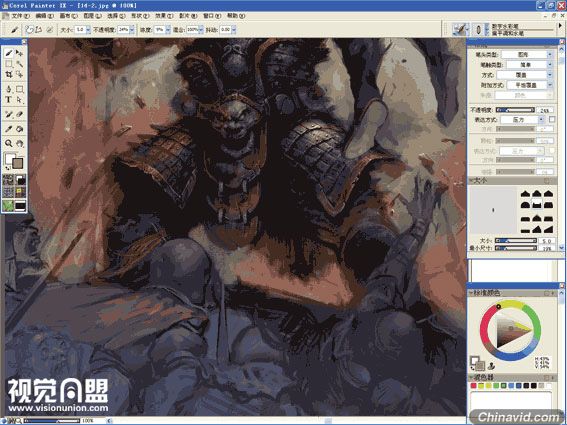Open the paper selector in the toolbox
567x425 pixels.
coord(9,179)
